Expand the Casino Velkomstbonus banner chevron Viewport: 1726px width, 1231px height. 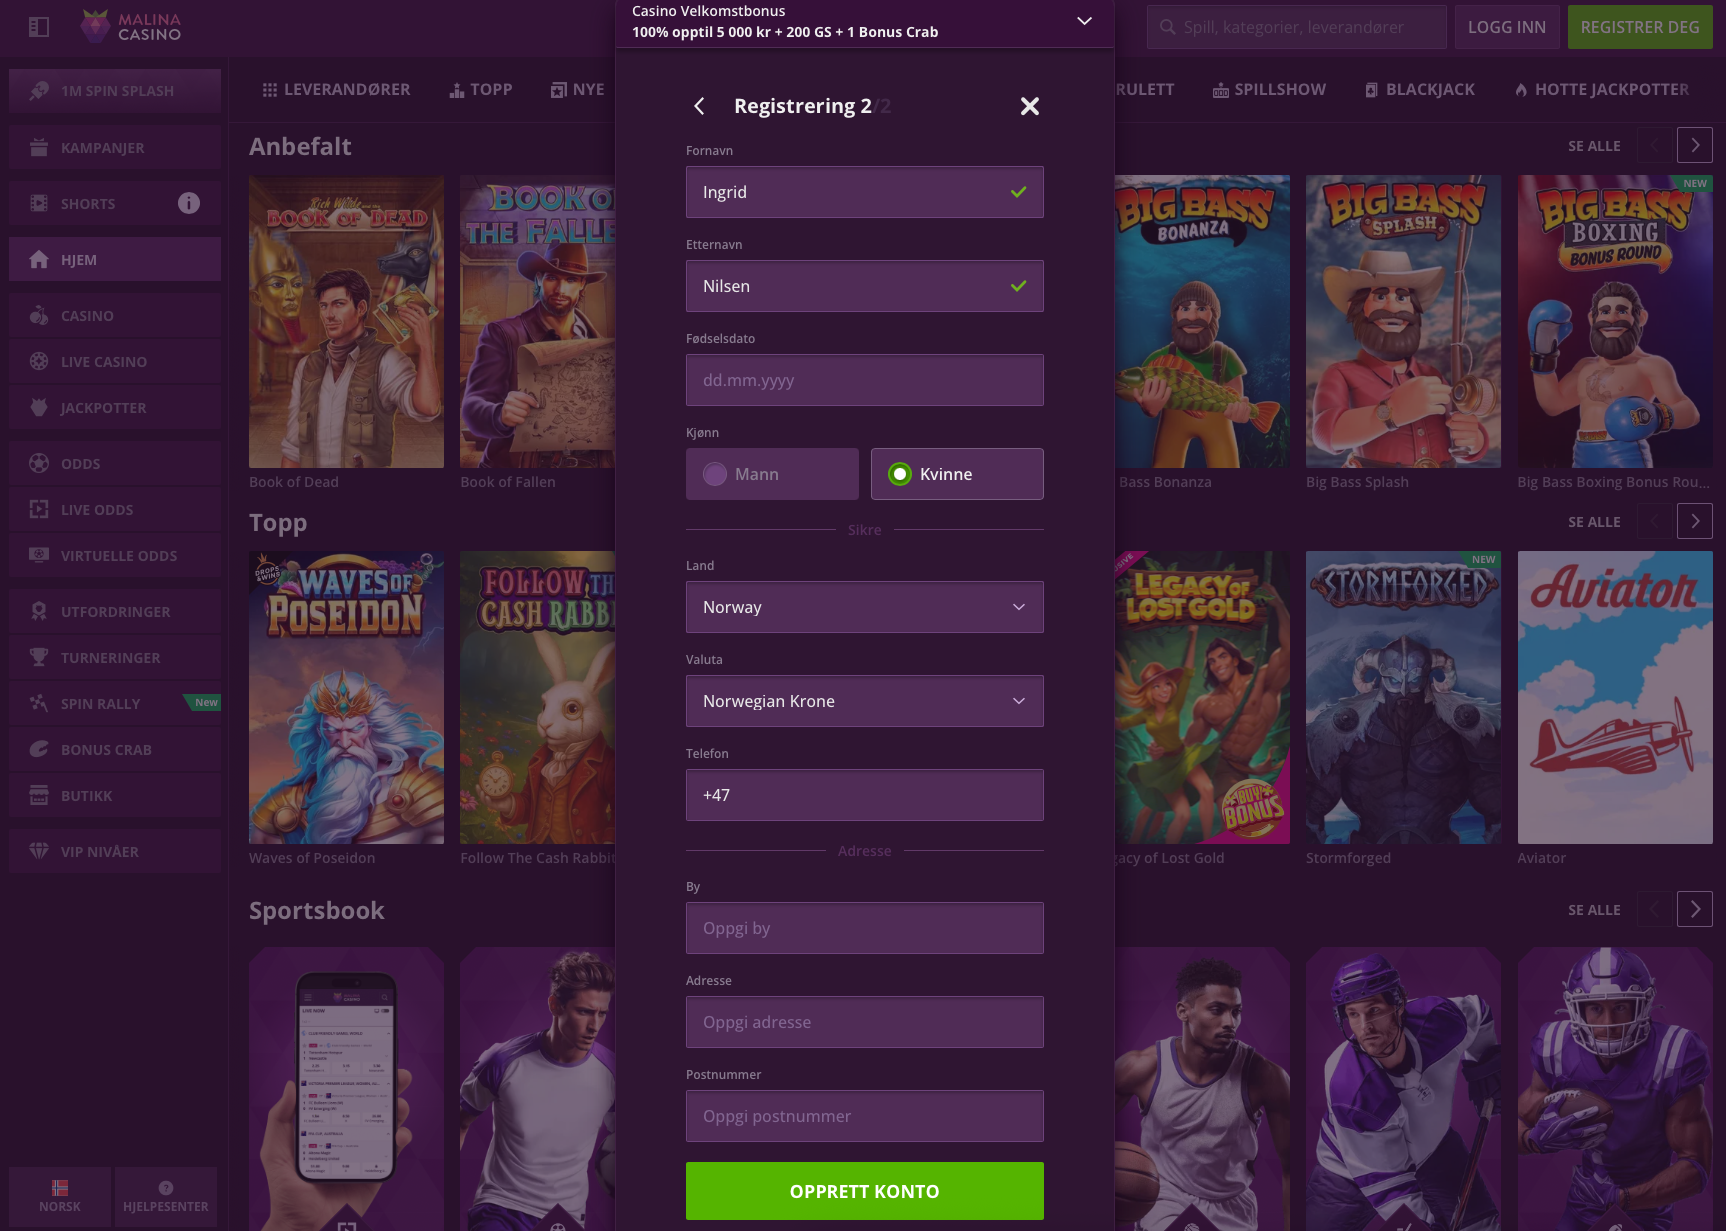(1084, 21)
